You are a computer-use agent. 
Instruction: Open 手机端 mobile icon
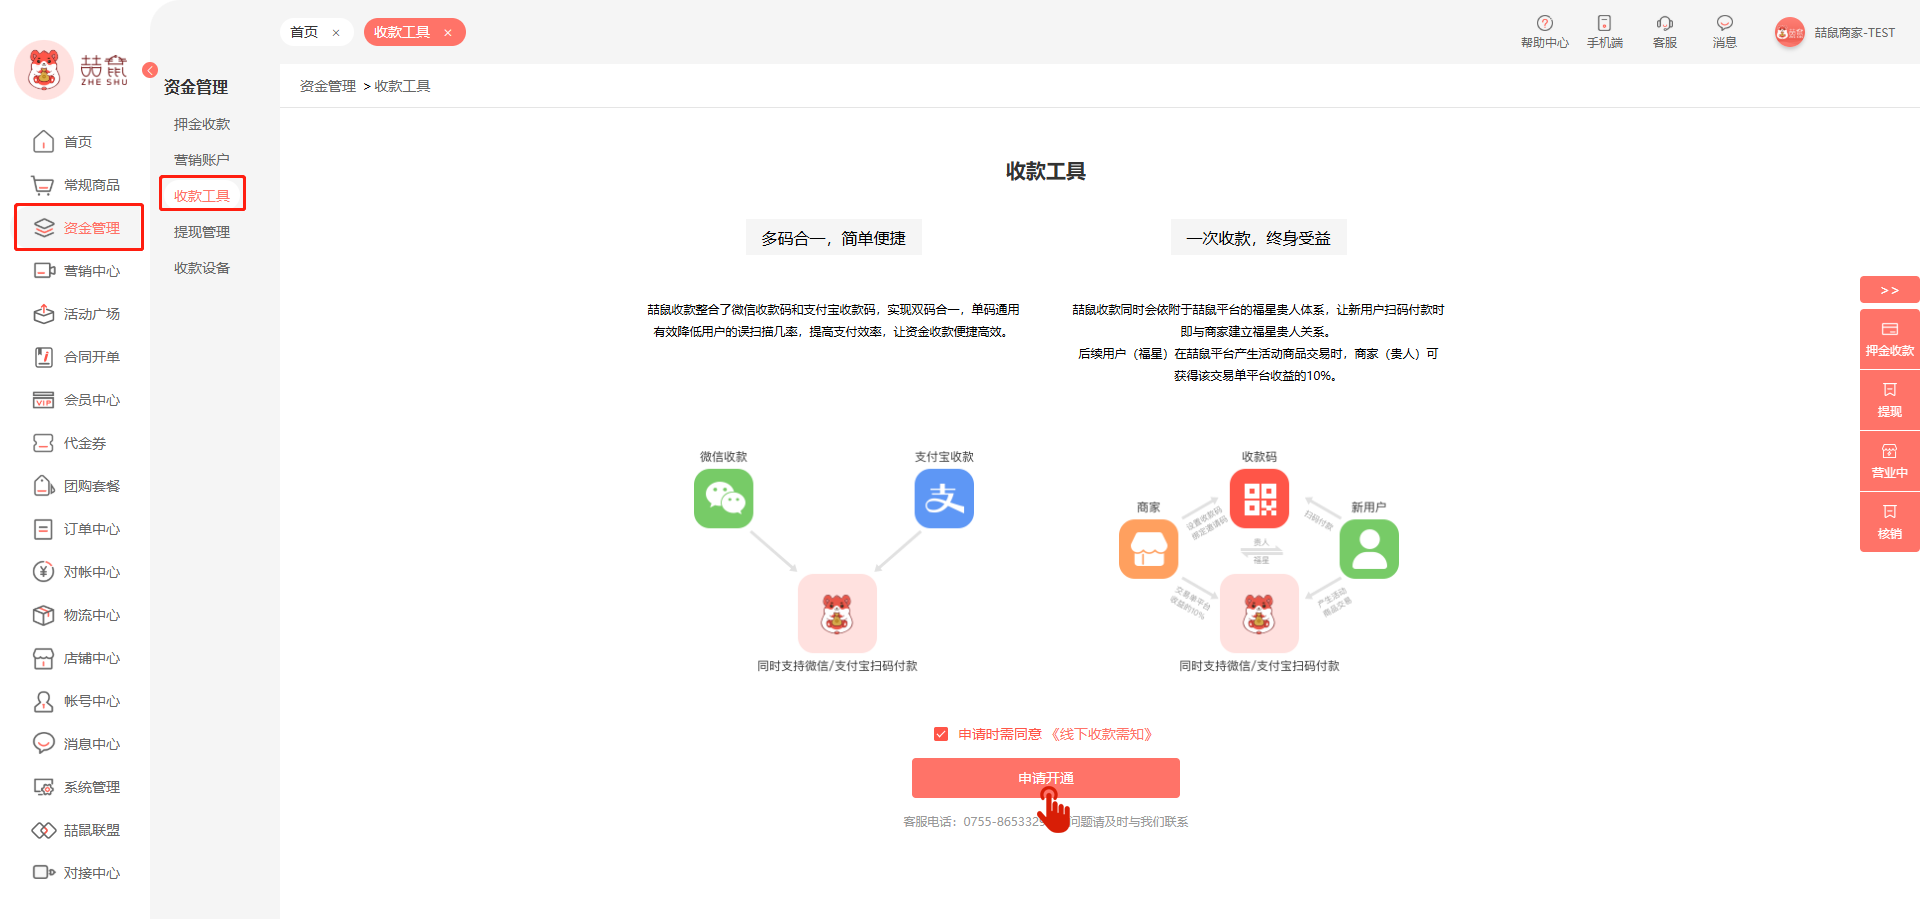click(1604, 23)
